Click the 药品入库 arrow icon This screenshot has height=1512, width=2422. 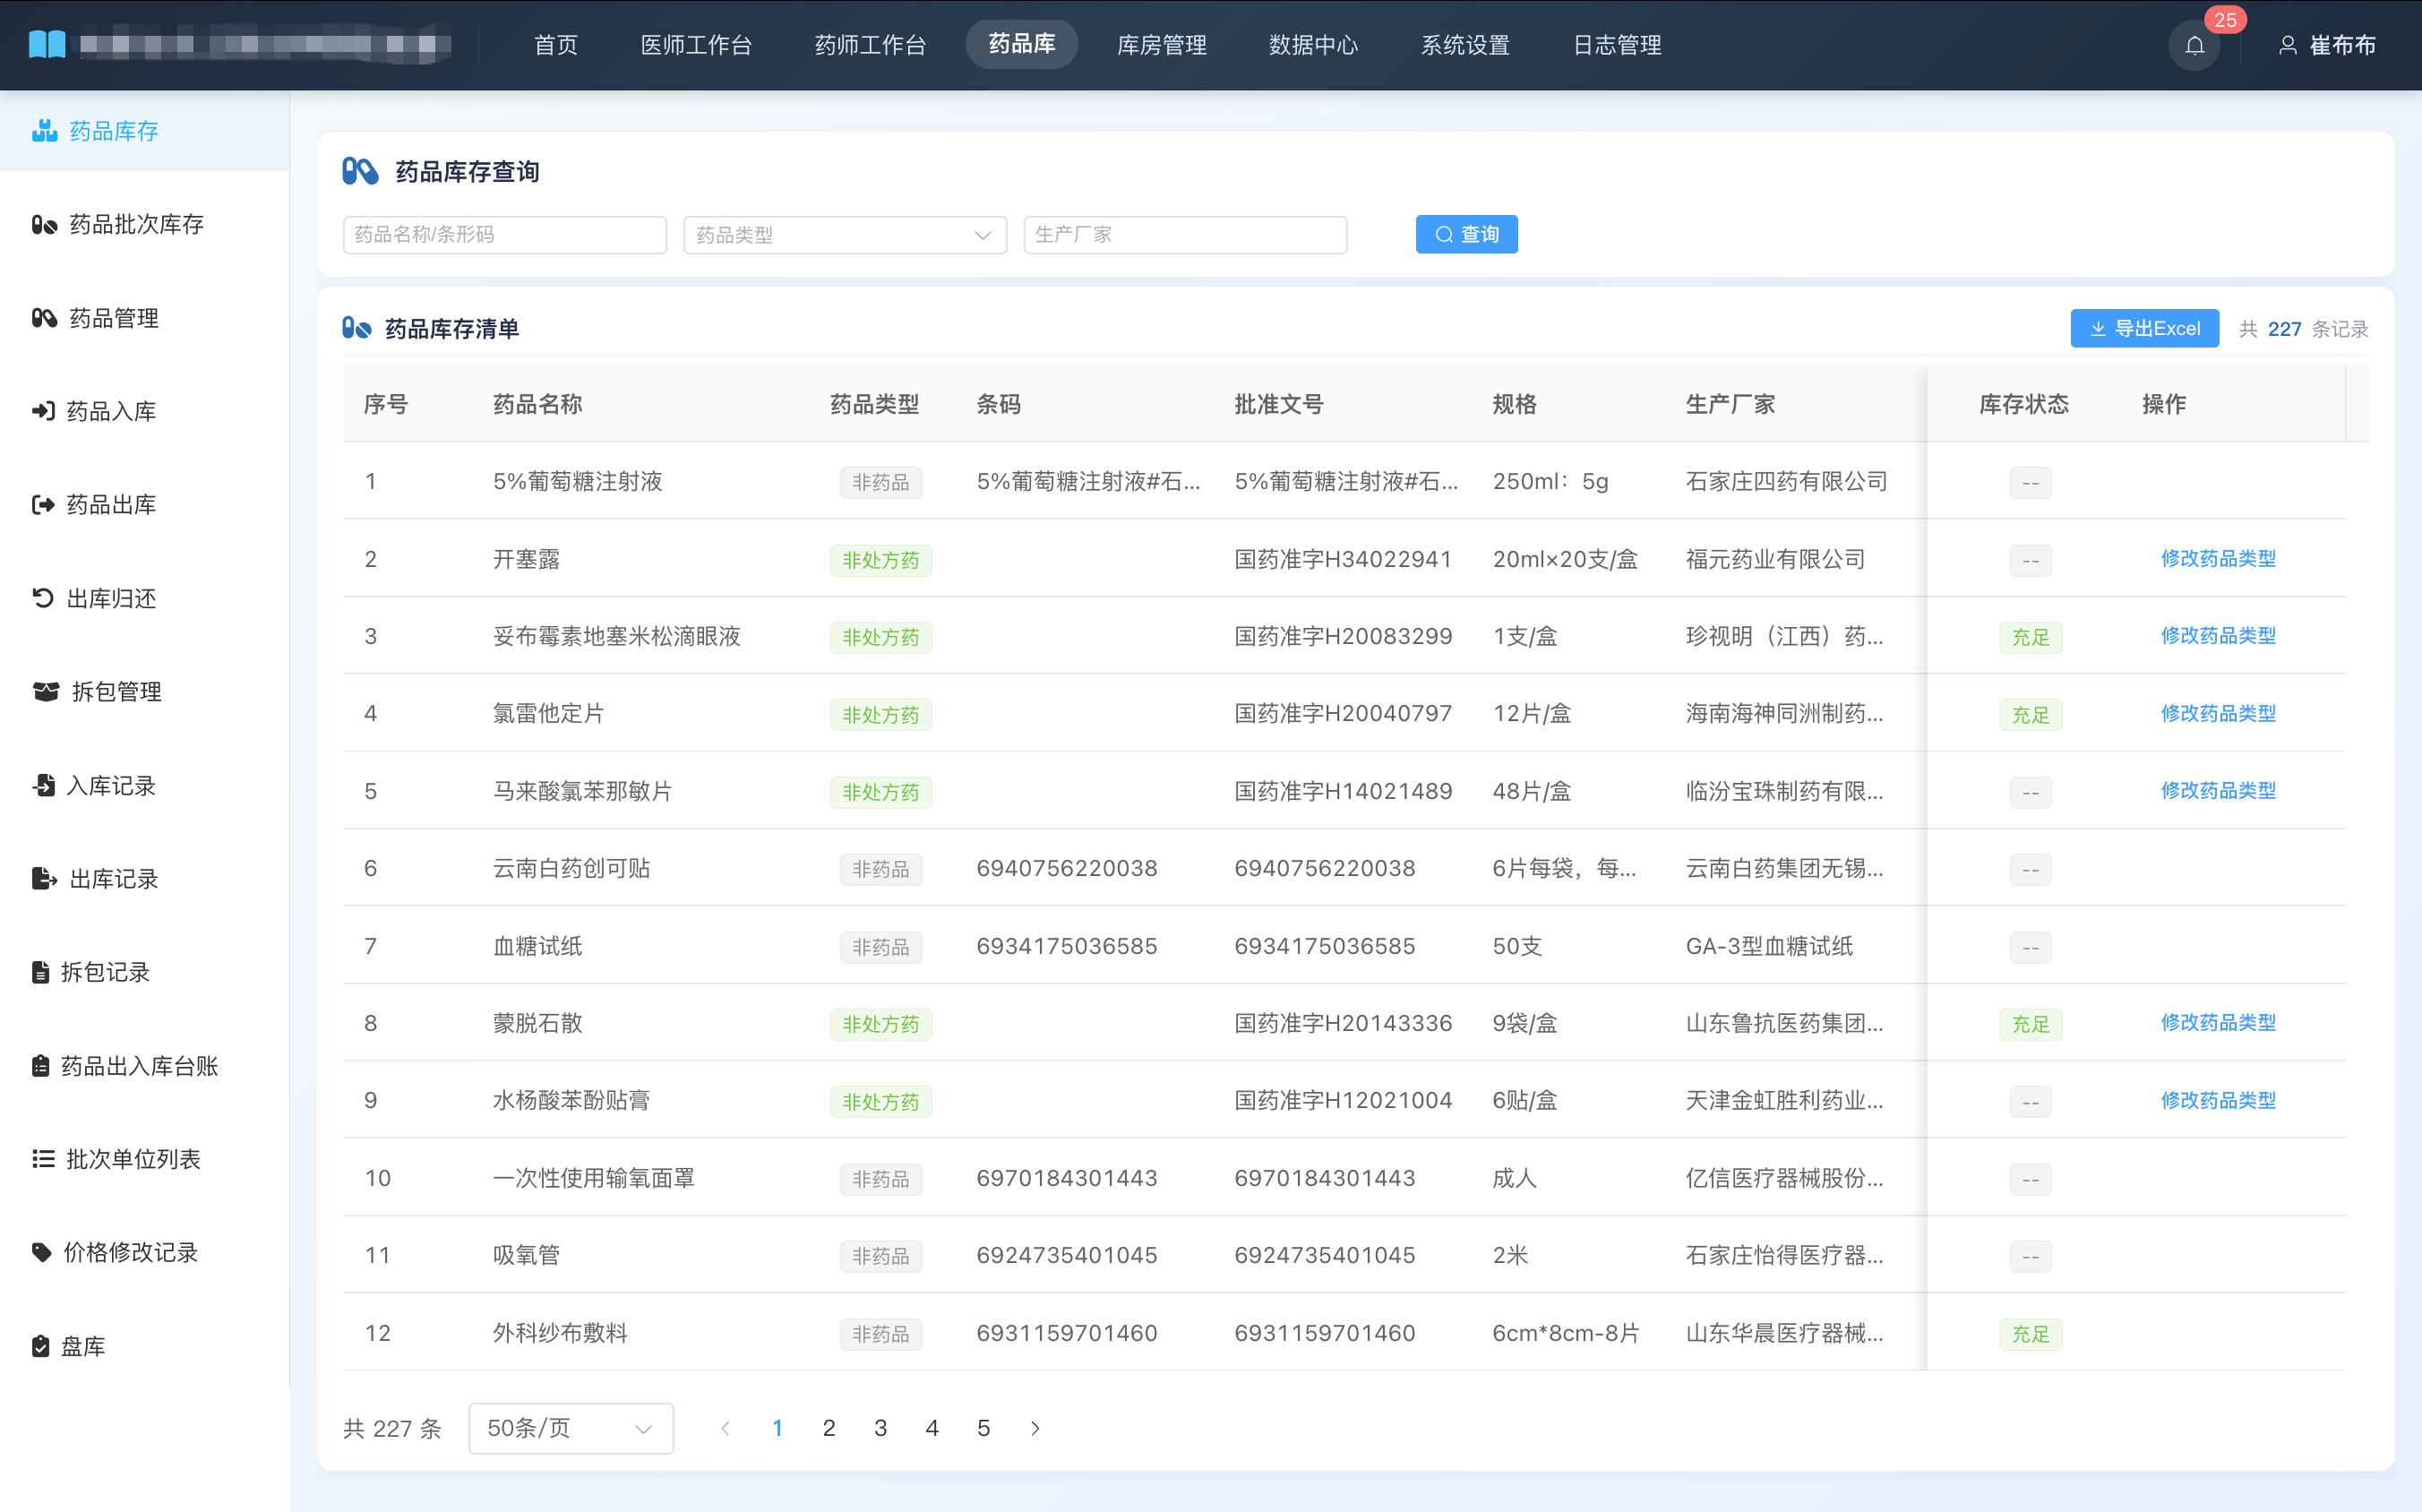click(x=43, y=411)
